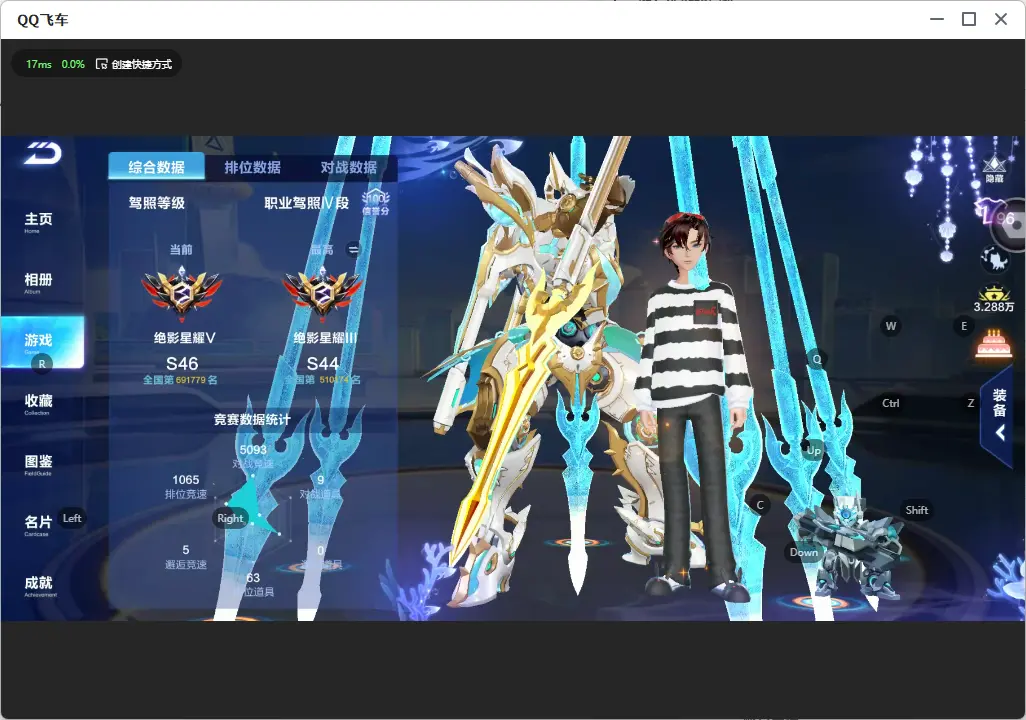Viewport: 1026px width, 720px height.
Task: Click the Left key overlay button
Action: point(72,518)
